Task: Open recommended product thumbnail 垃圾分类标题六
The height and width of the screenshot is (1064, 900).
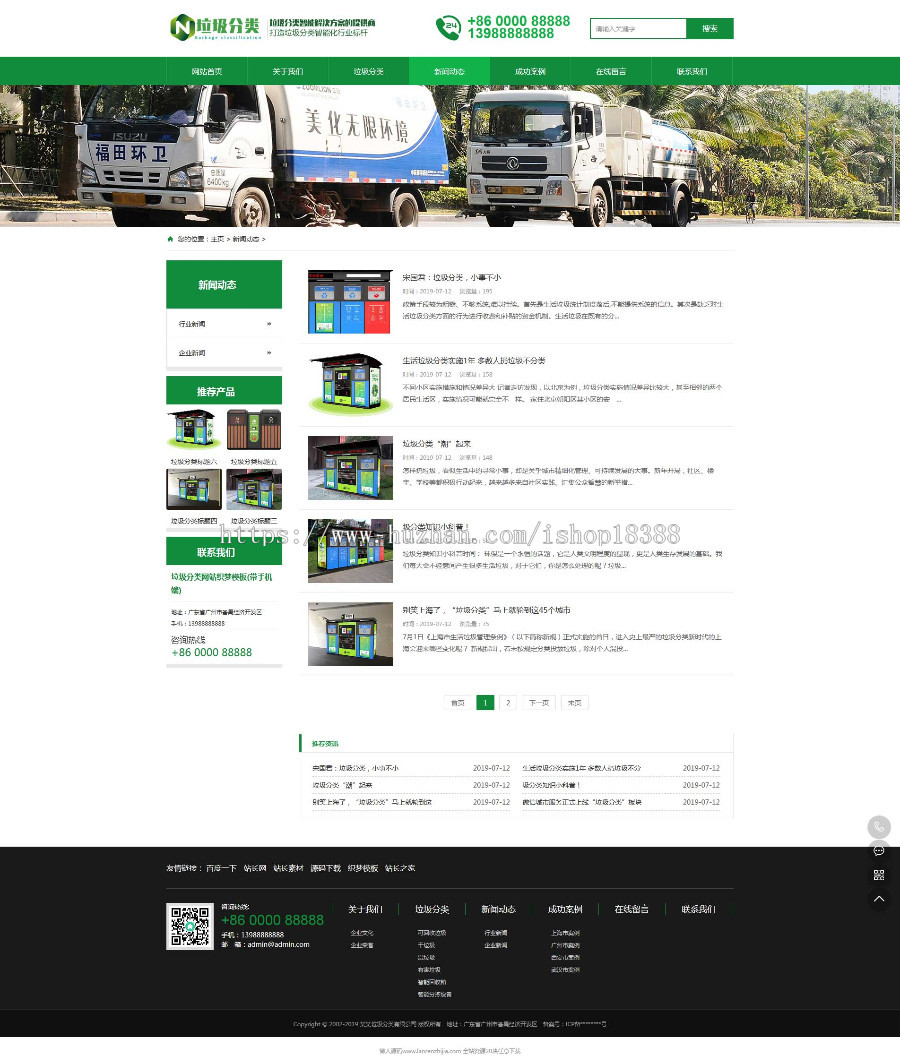Action: tap(194, 430)
